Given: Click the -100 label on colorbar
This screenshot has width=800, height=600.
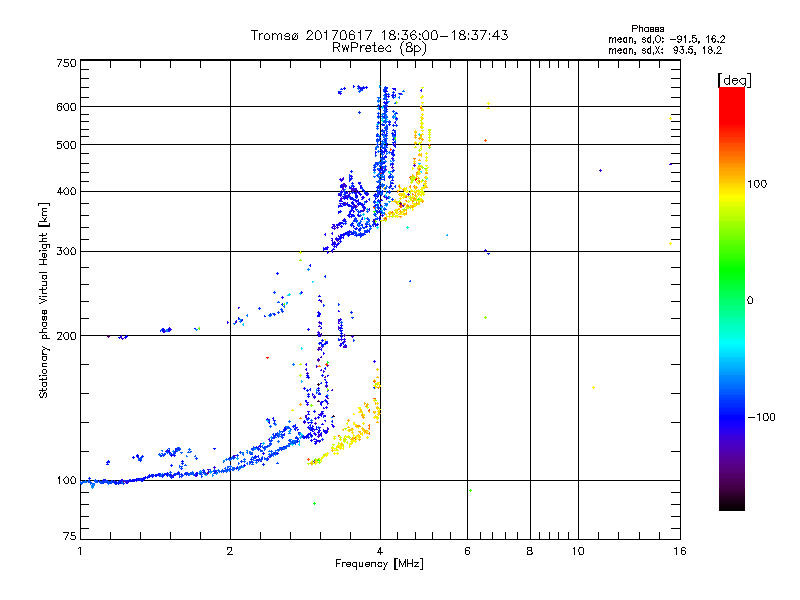Looking at the screenshot, I should click(x=761, y=417).
